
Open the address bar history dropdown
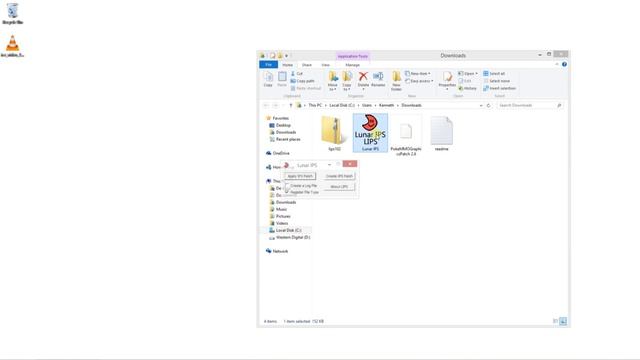(481, 105)
